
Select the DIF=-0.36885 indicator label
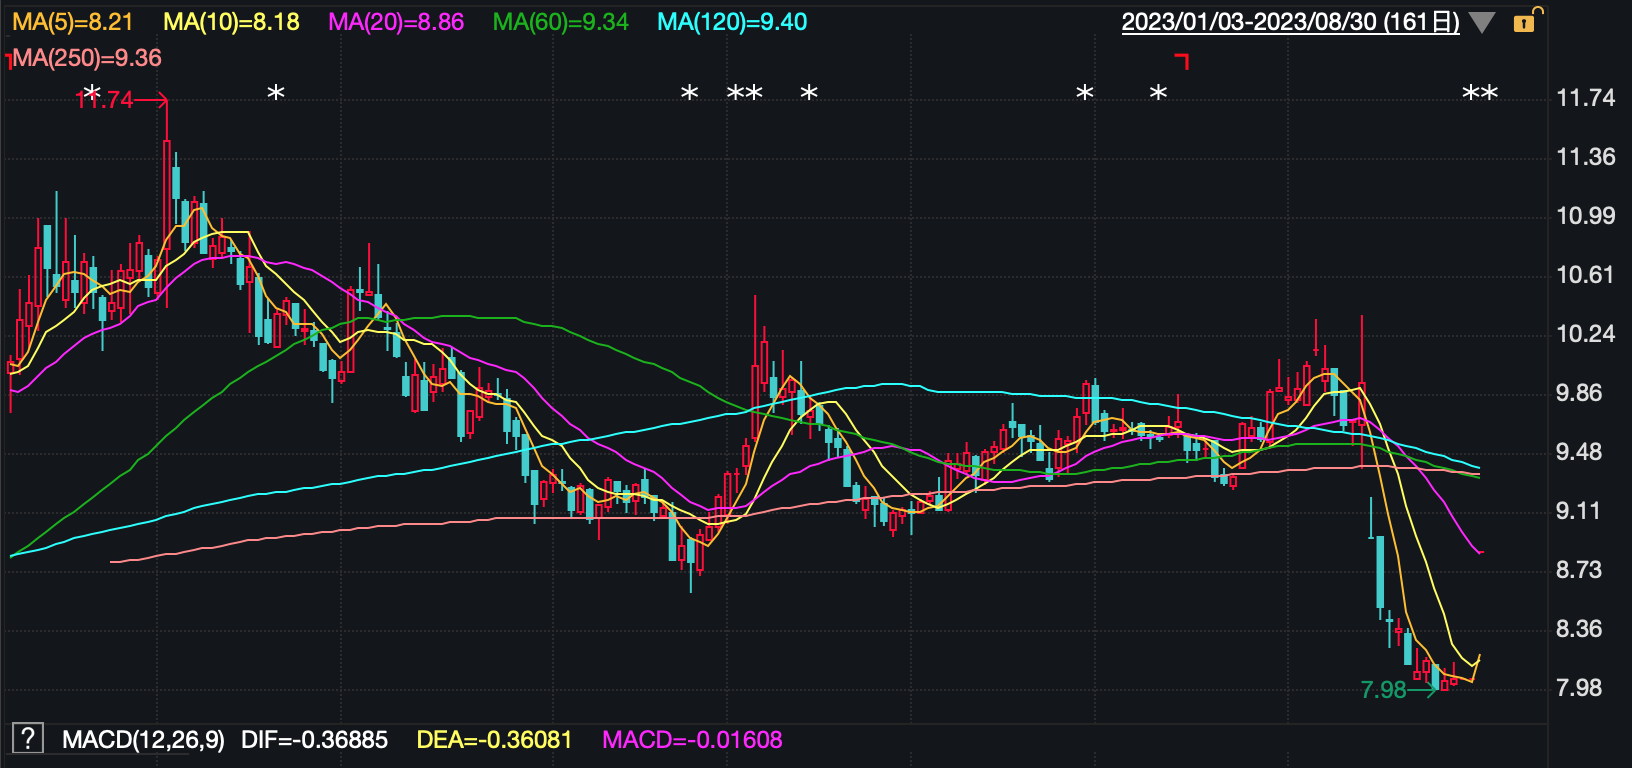click(x=314, y=740)
